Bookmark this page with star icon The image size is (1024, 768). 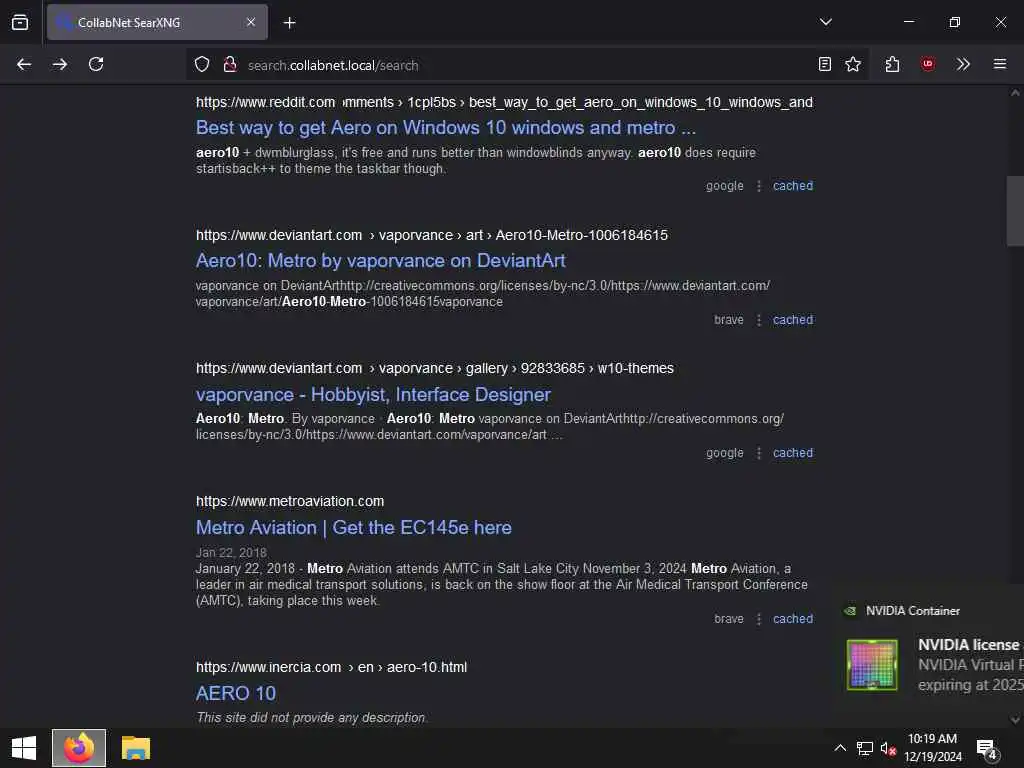(x=853, y=64)
